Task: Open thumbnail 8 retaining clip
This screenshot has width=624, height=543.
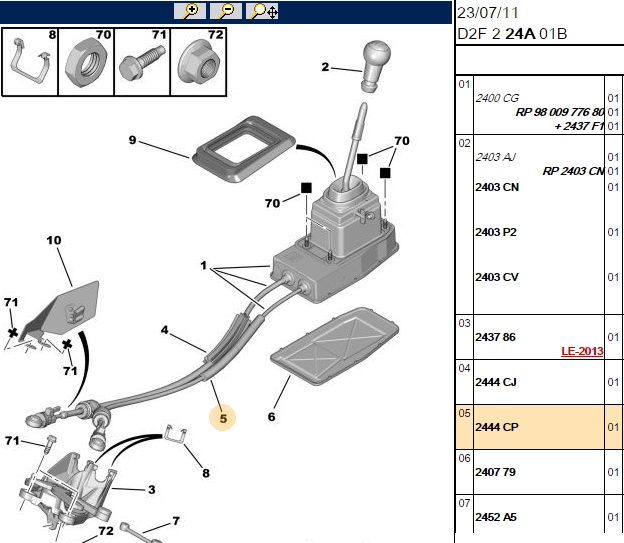Action: tap(30, 62)
